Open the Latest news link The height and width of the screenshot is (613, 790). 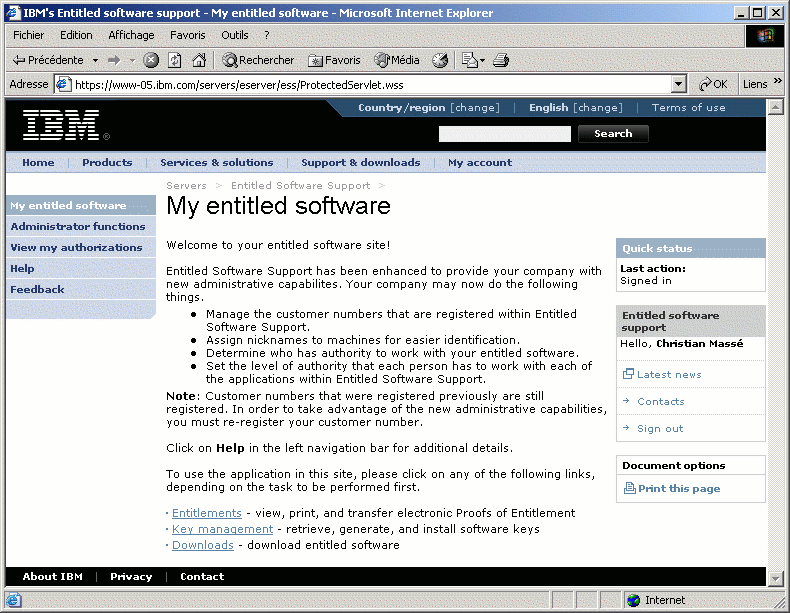tap(669, 374)
